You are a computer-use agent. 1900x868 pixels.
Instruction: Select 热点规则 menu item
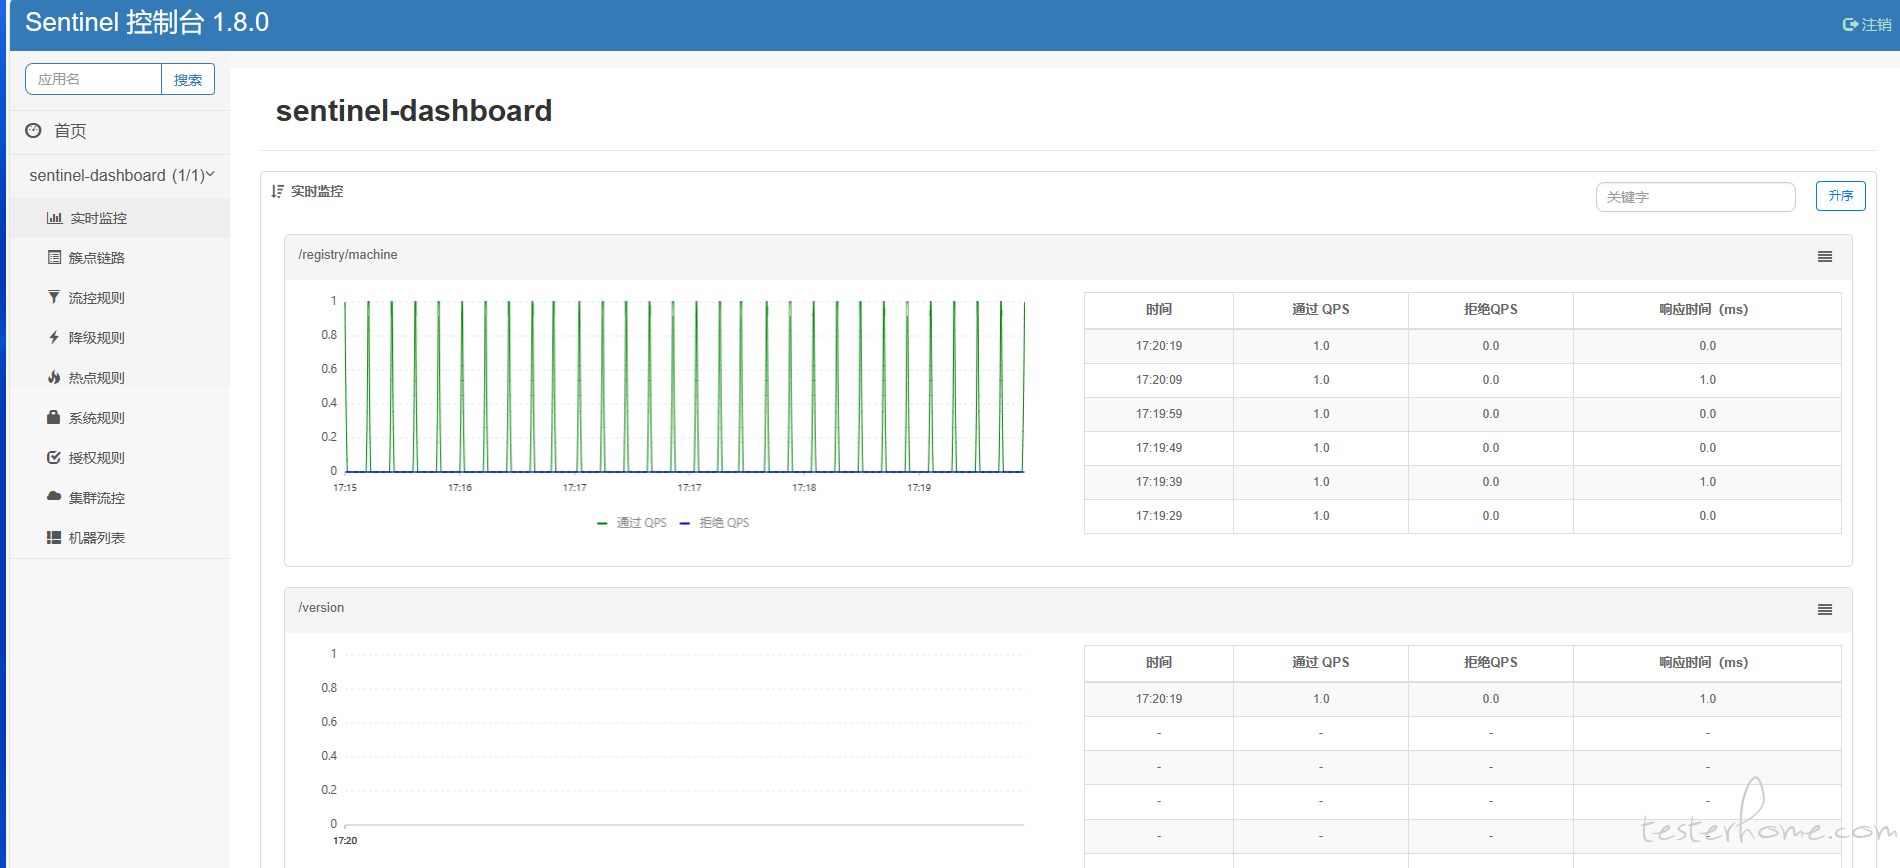tap(97, 378)
